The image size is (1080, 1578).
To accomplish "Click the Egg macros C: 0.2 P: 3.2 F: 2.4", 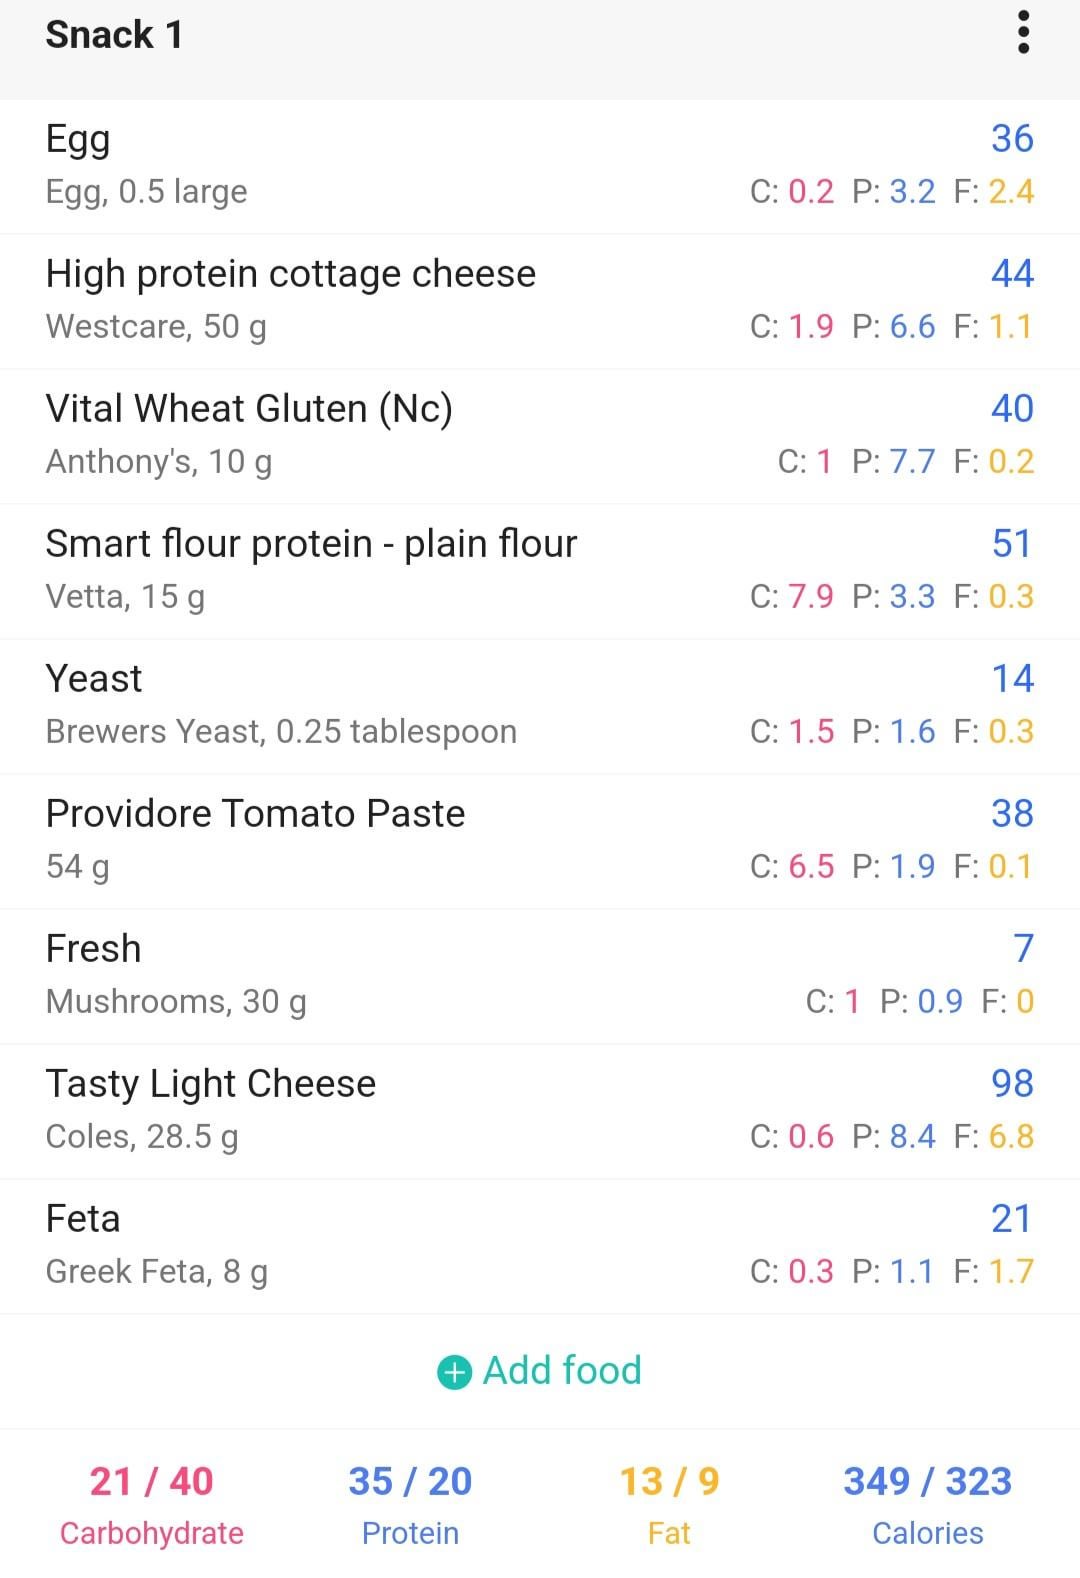I will 892,191.
